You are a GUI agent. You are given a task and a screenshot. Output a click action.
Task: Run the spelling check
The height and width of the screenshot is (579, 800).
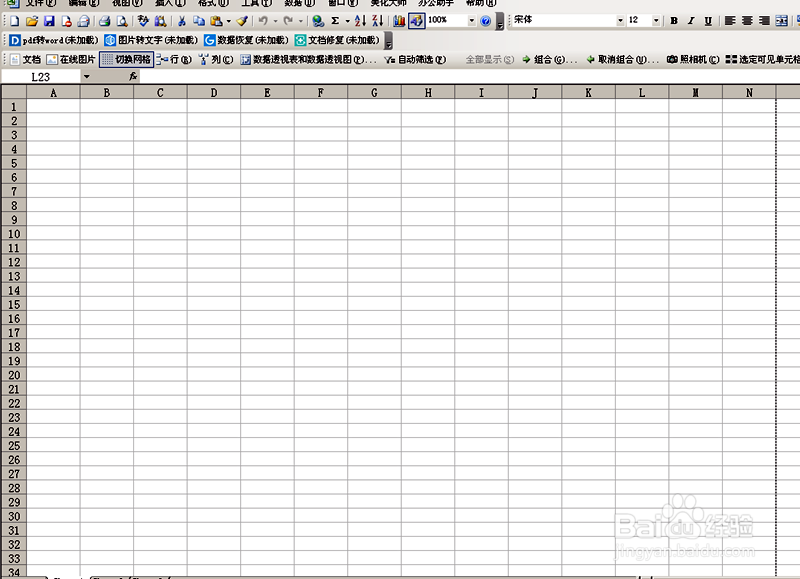143,21
